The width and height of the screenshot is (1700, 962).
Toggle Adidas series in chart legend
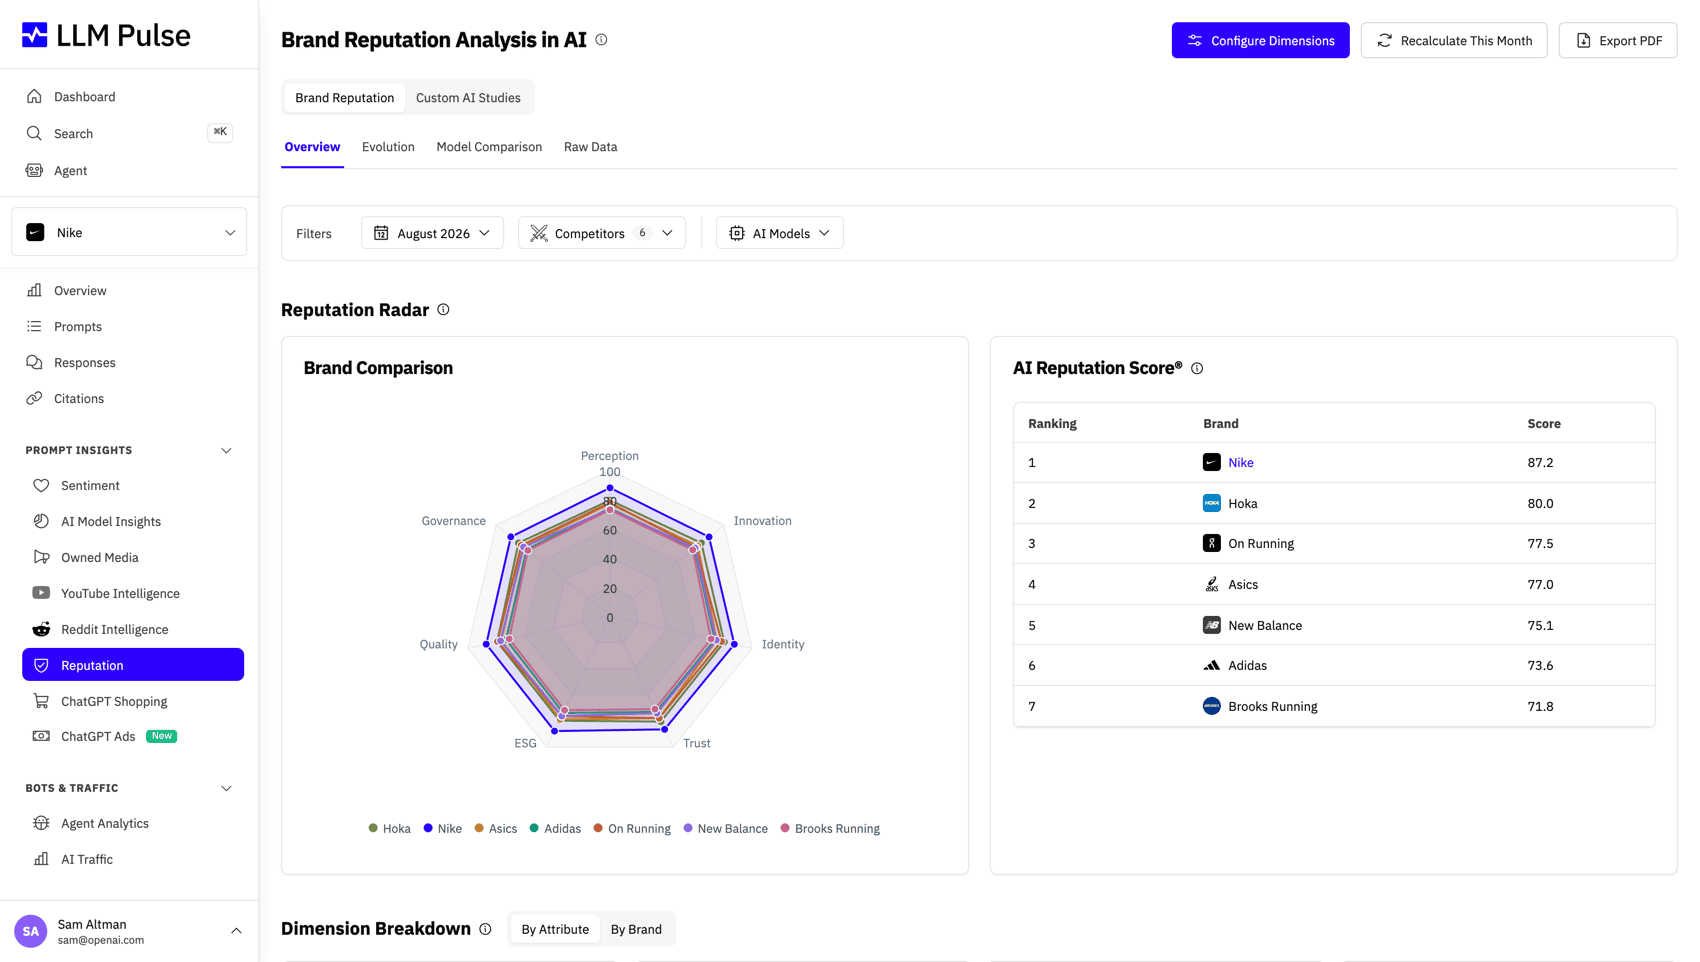tap(555, 829)
